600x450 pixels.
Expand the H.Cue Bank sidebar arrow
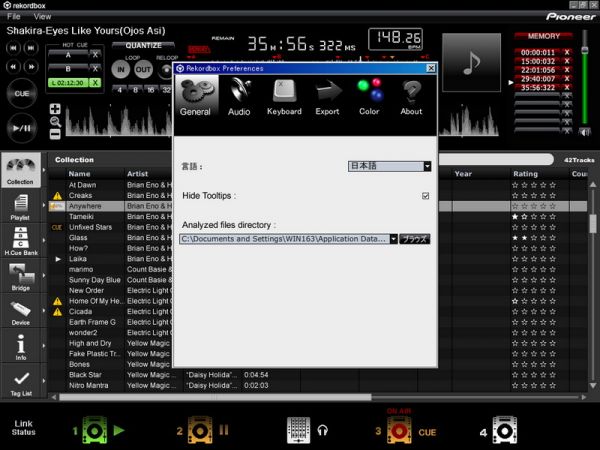click(44, 241)
